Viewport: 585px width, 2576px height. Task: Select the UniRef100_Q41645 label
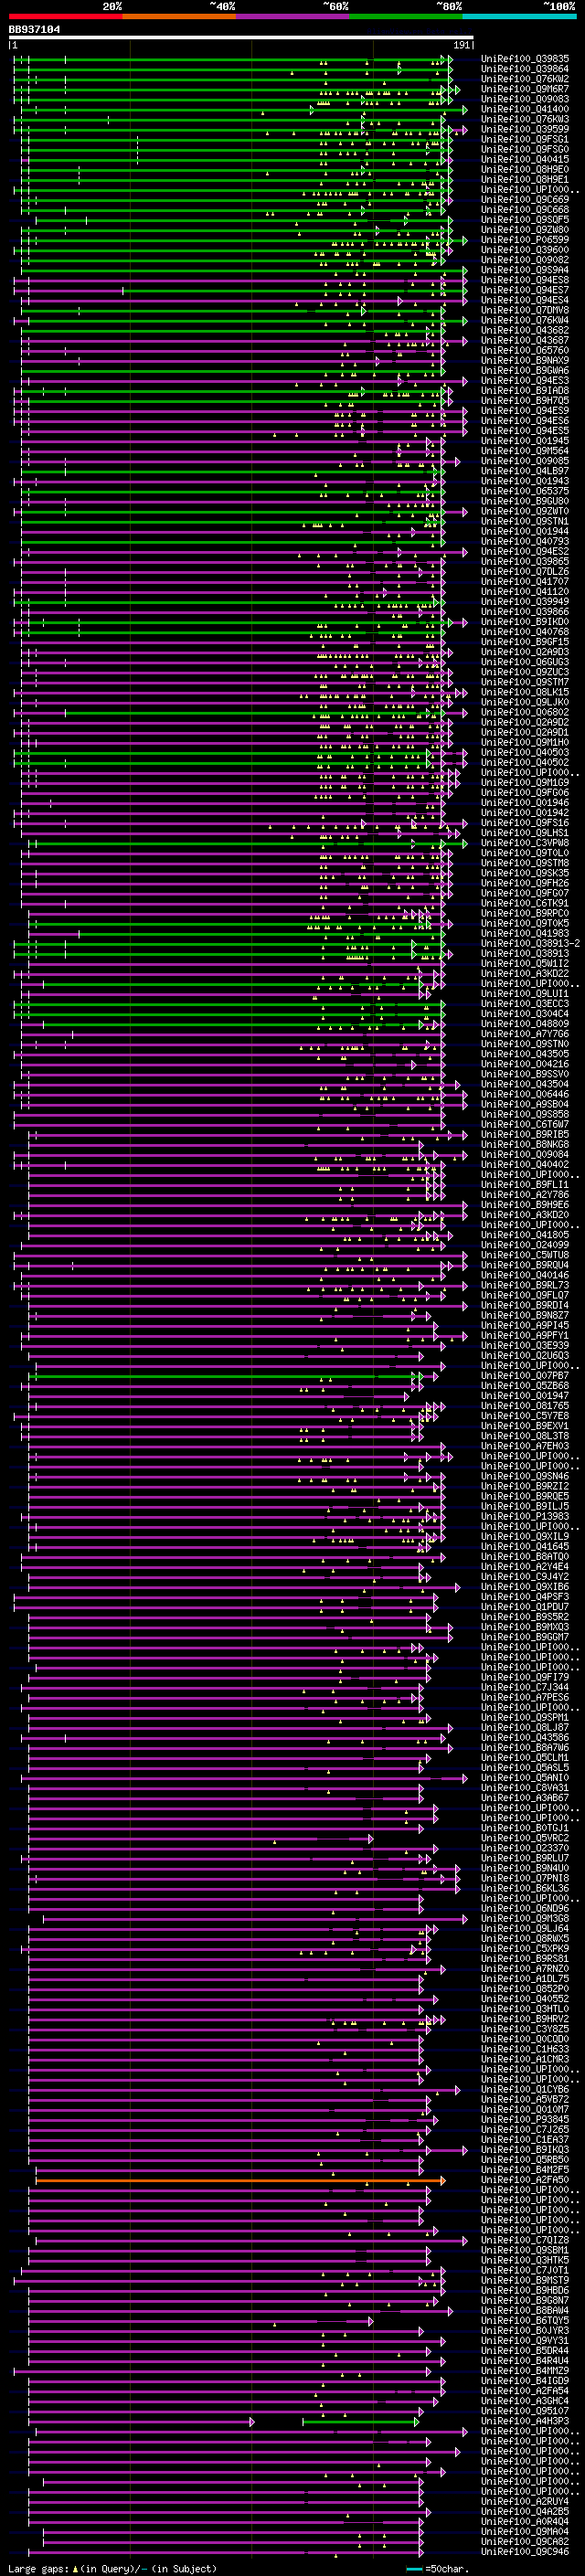tap(525, 1546)
